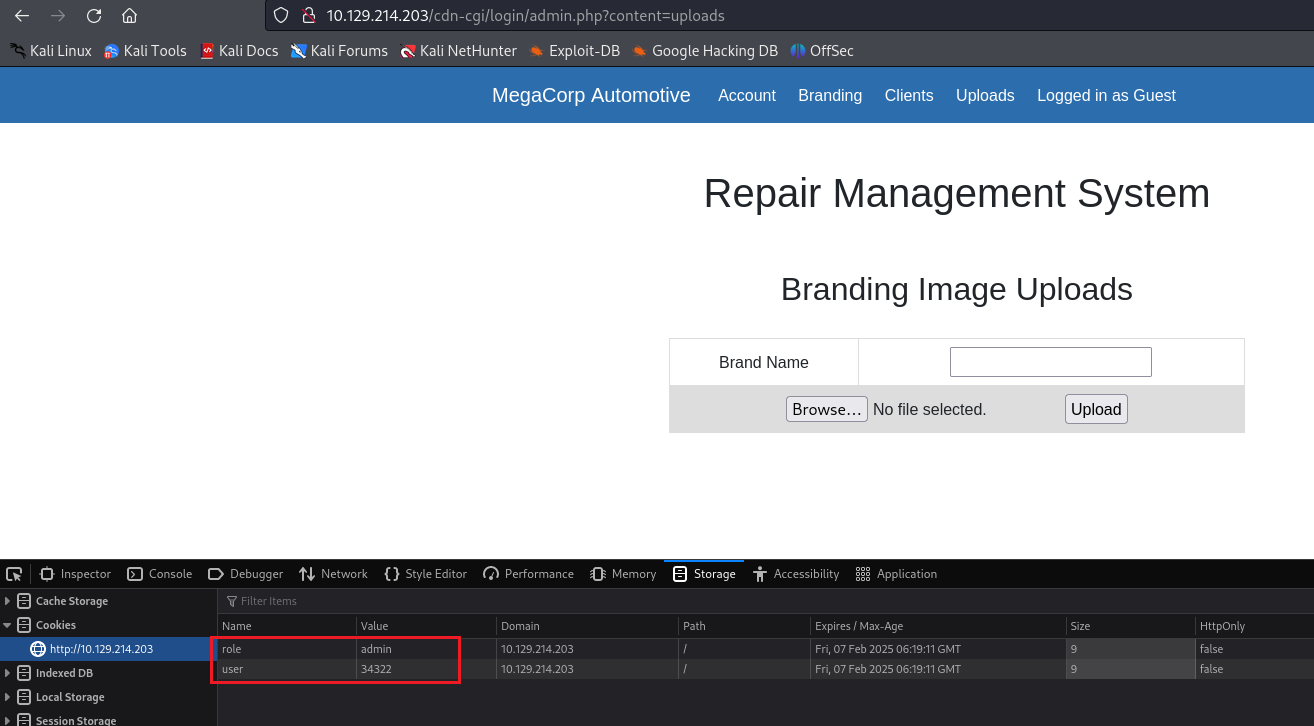The height and width of the screenshot is (726, 1314).
Task: Select the http://10.129.214.203 cookie host
Action: 101,649
